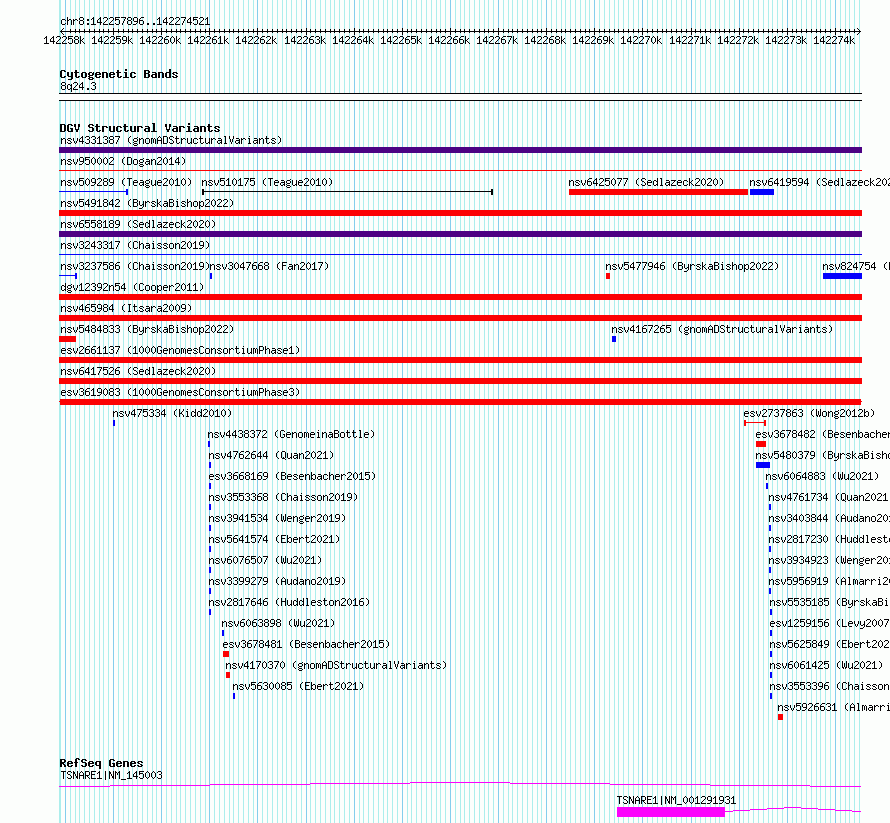This screenshot has height=823, width=890.
Task: Open nsv3553368 (Chaisson2019) variant
Action: coord(283,497)
